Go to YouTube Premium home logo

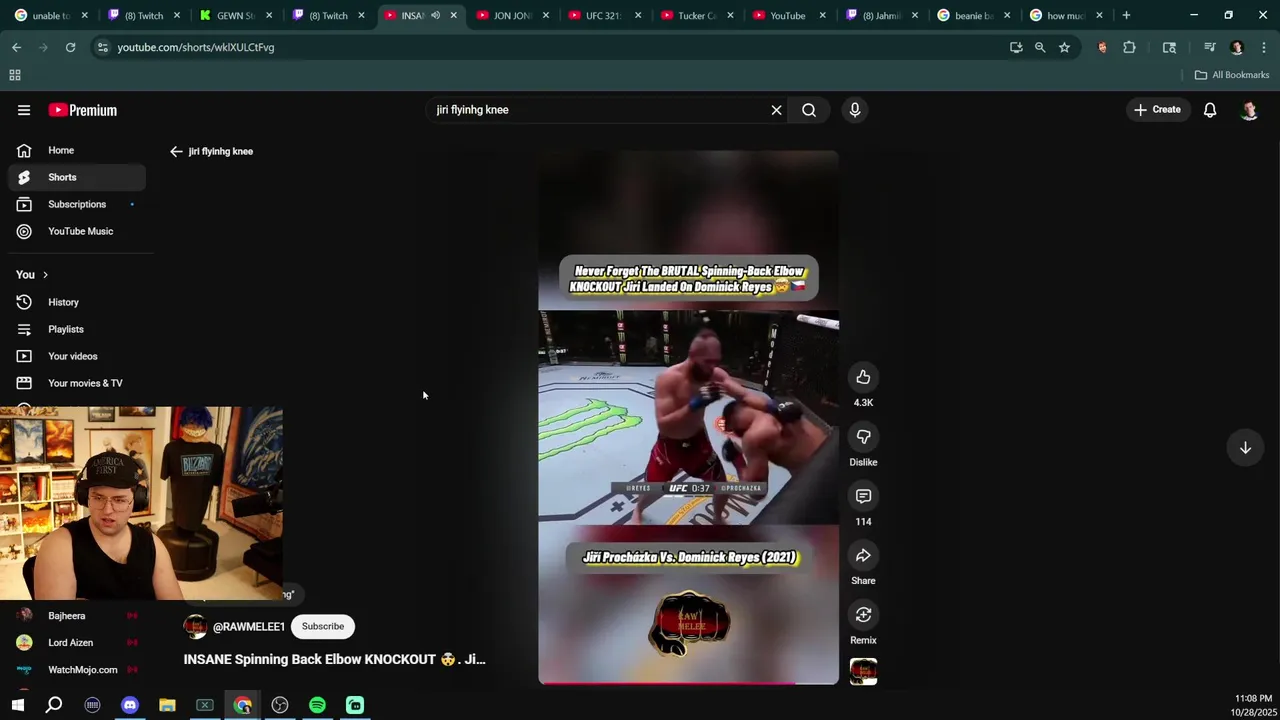pos(83,110)
